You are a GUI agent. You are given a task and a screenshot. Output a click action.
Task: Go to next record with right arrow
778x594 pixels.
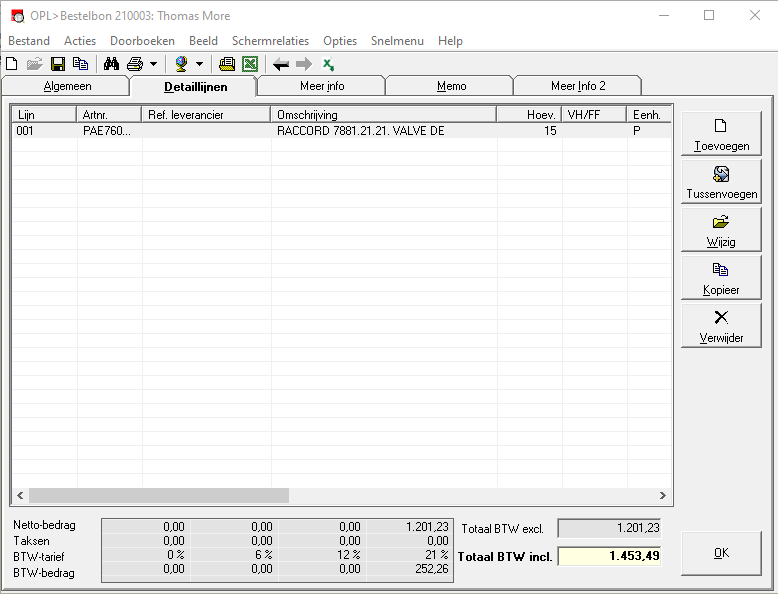point(304,64)
